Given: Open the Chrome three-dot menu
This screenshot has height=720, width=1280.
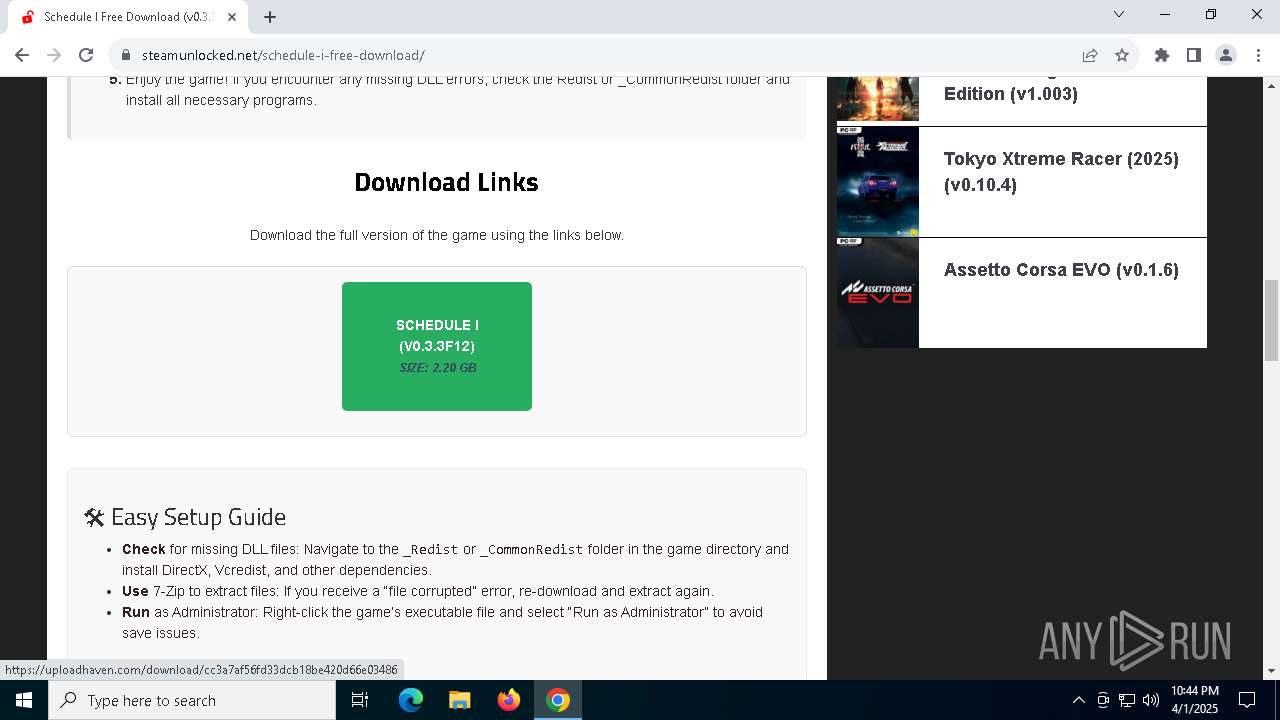Looking at the screenshot, I should pyautogui.click(x=1258, y=55).
